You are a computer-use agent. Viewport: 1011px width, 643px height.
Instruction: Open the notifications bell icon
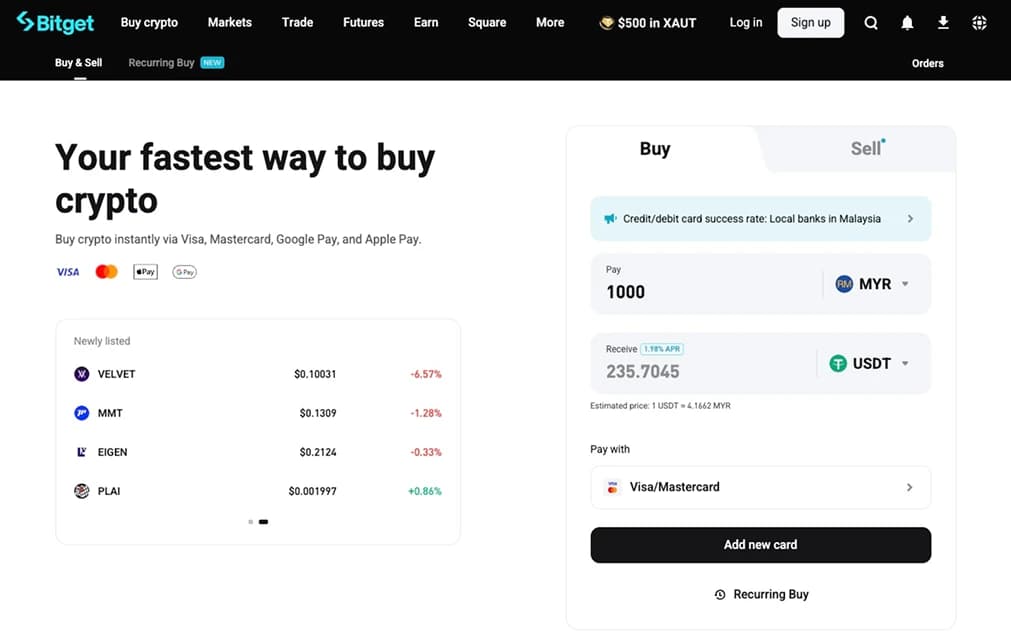click(907, 23)
